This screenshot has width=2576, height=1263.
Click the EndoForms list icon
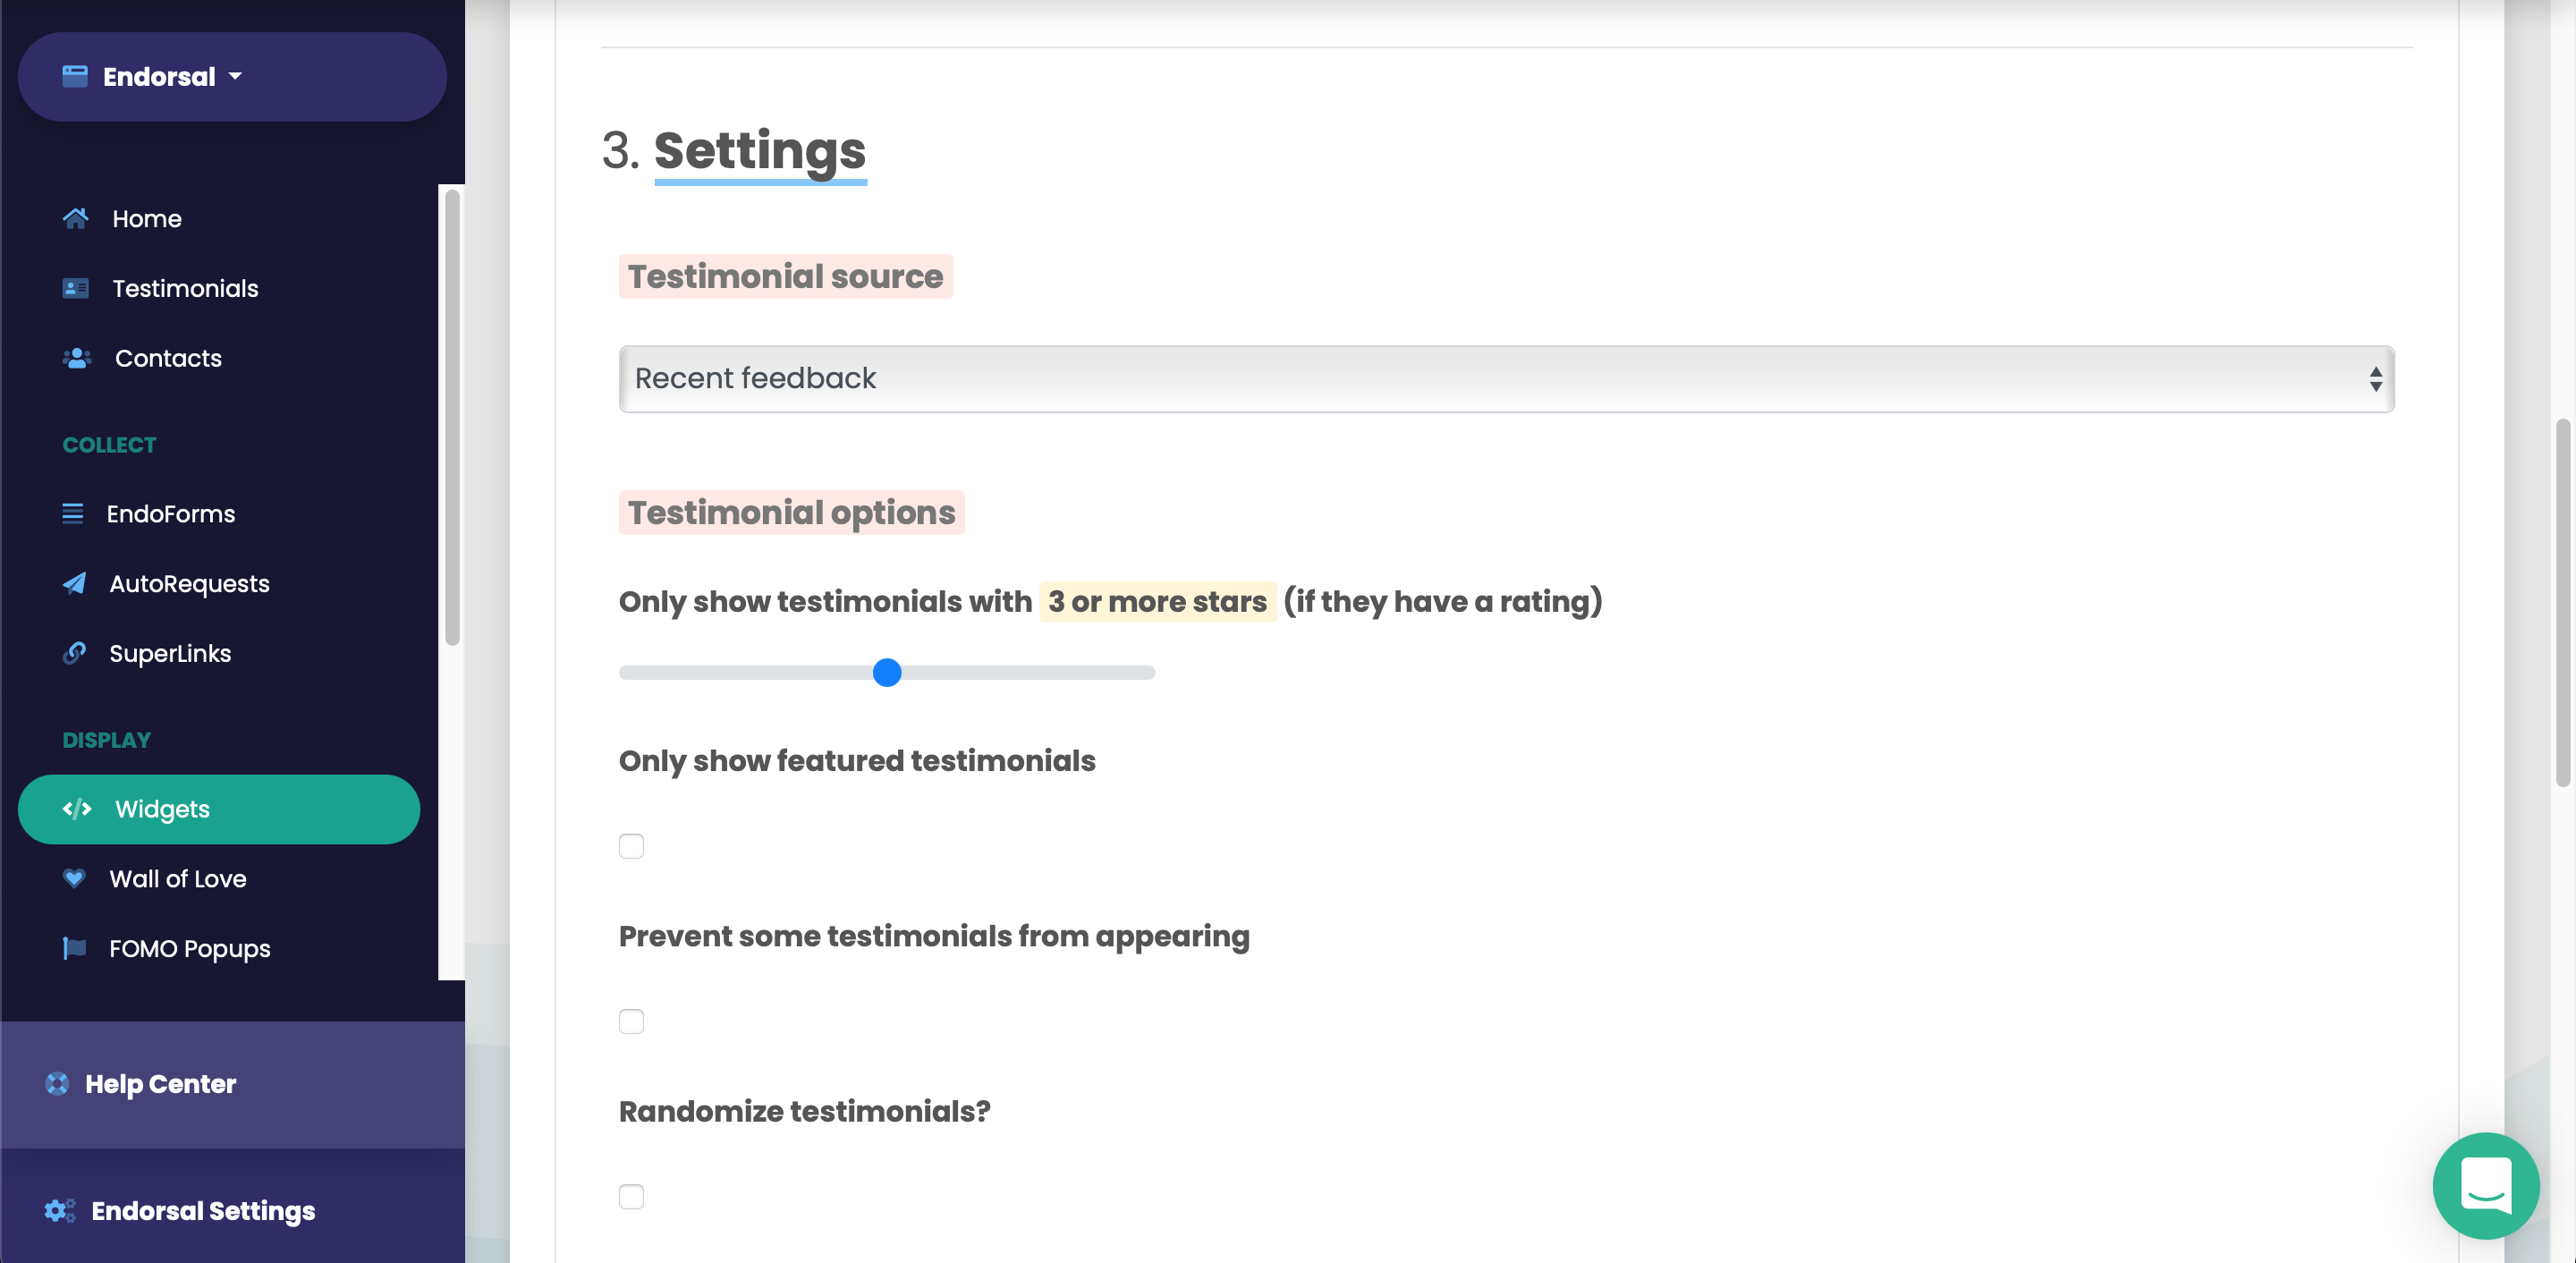(x=73, y=513)
